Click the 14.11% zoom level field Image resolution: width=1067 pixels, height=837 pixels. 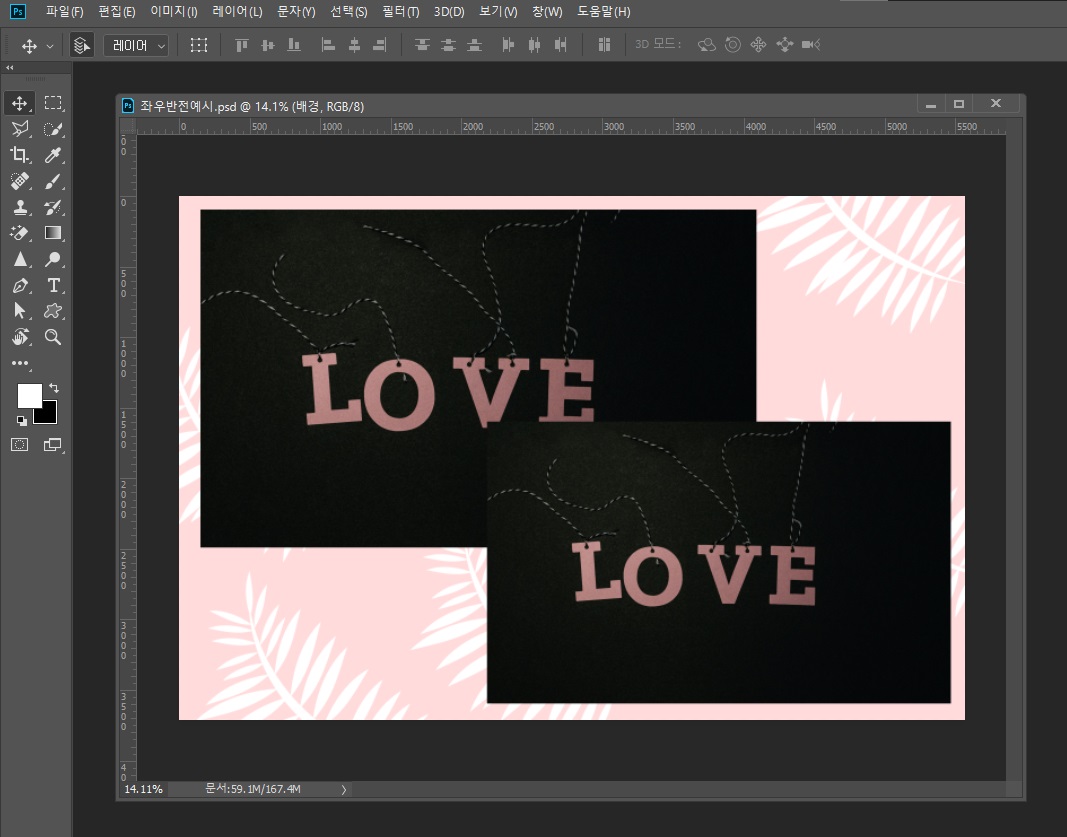click(144, 789)
